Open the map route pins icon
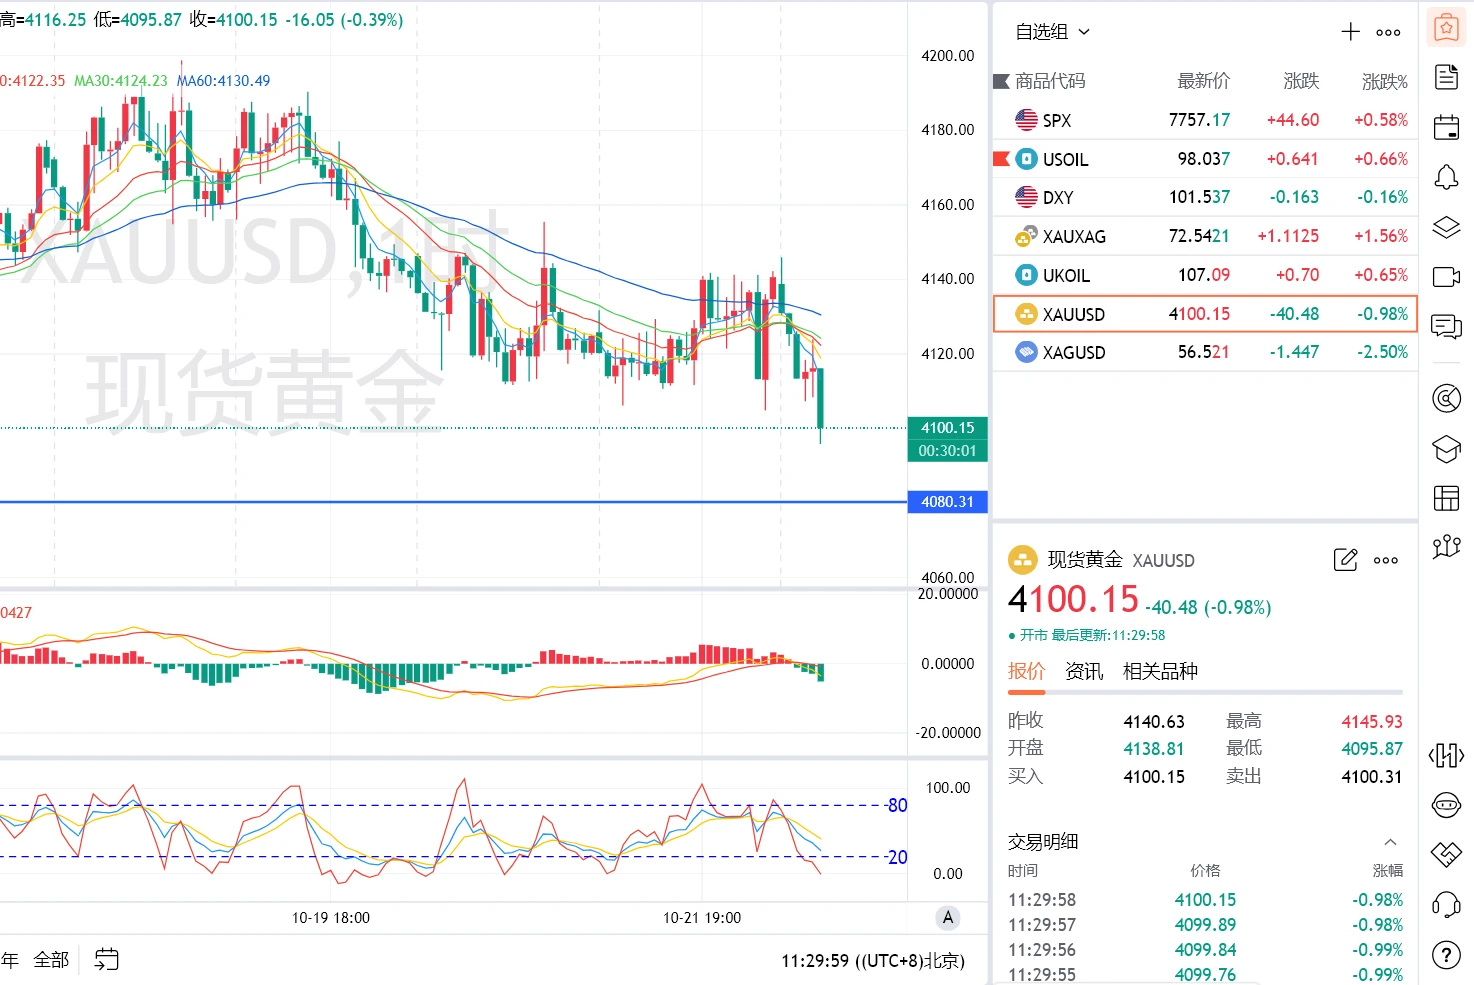This screenshot has height=985, width=1474. 1446,547
